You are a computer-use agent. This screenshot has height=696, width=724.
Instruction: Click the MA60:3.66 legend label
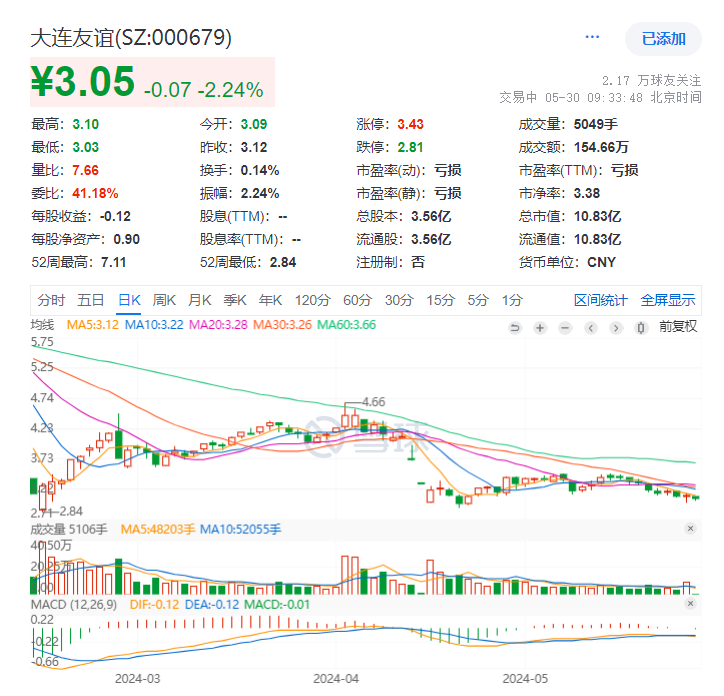[347, 325]
